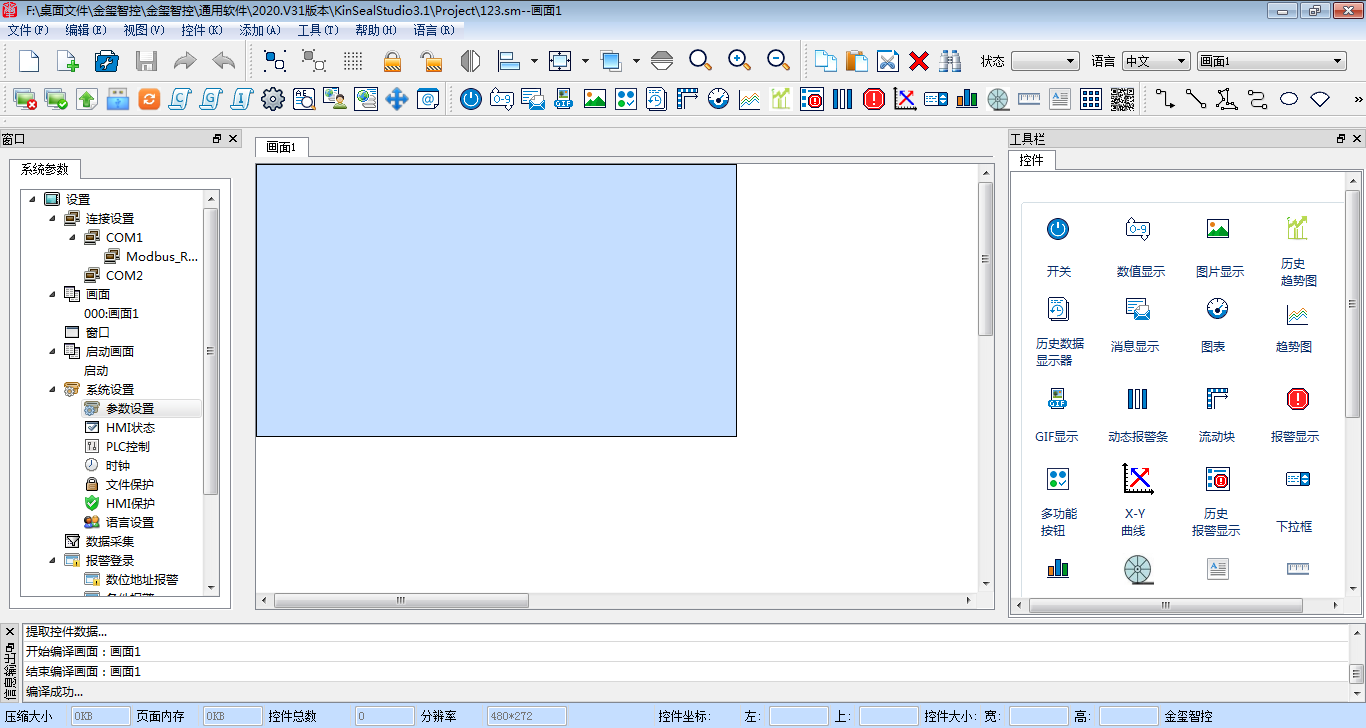The height and width of the screenshot is (728, 1366).
Task: Pick the X-Y 曲线 control in toolbox
Action: click(1133, 497)
